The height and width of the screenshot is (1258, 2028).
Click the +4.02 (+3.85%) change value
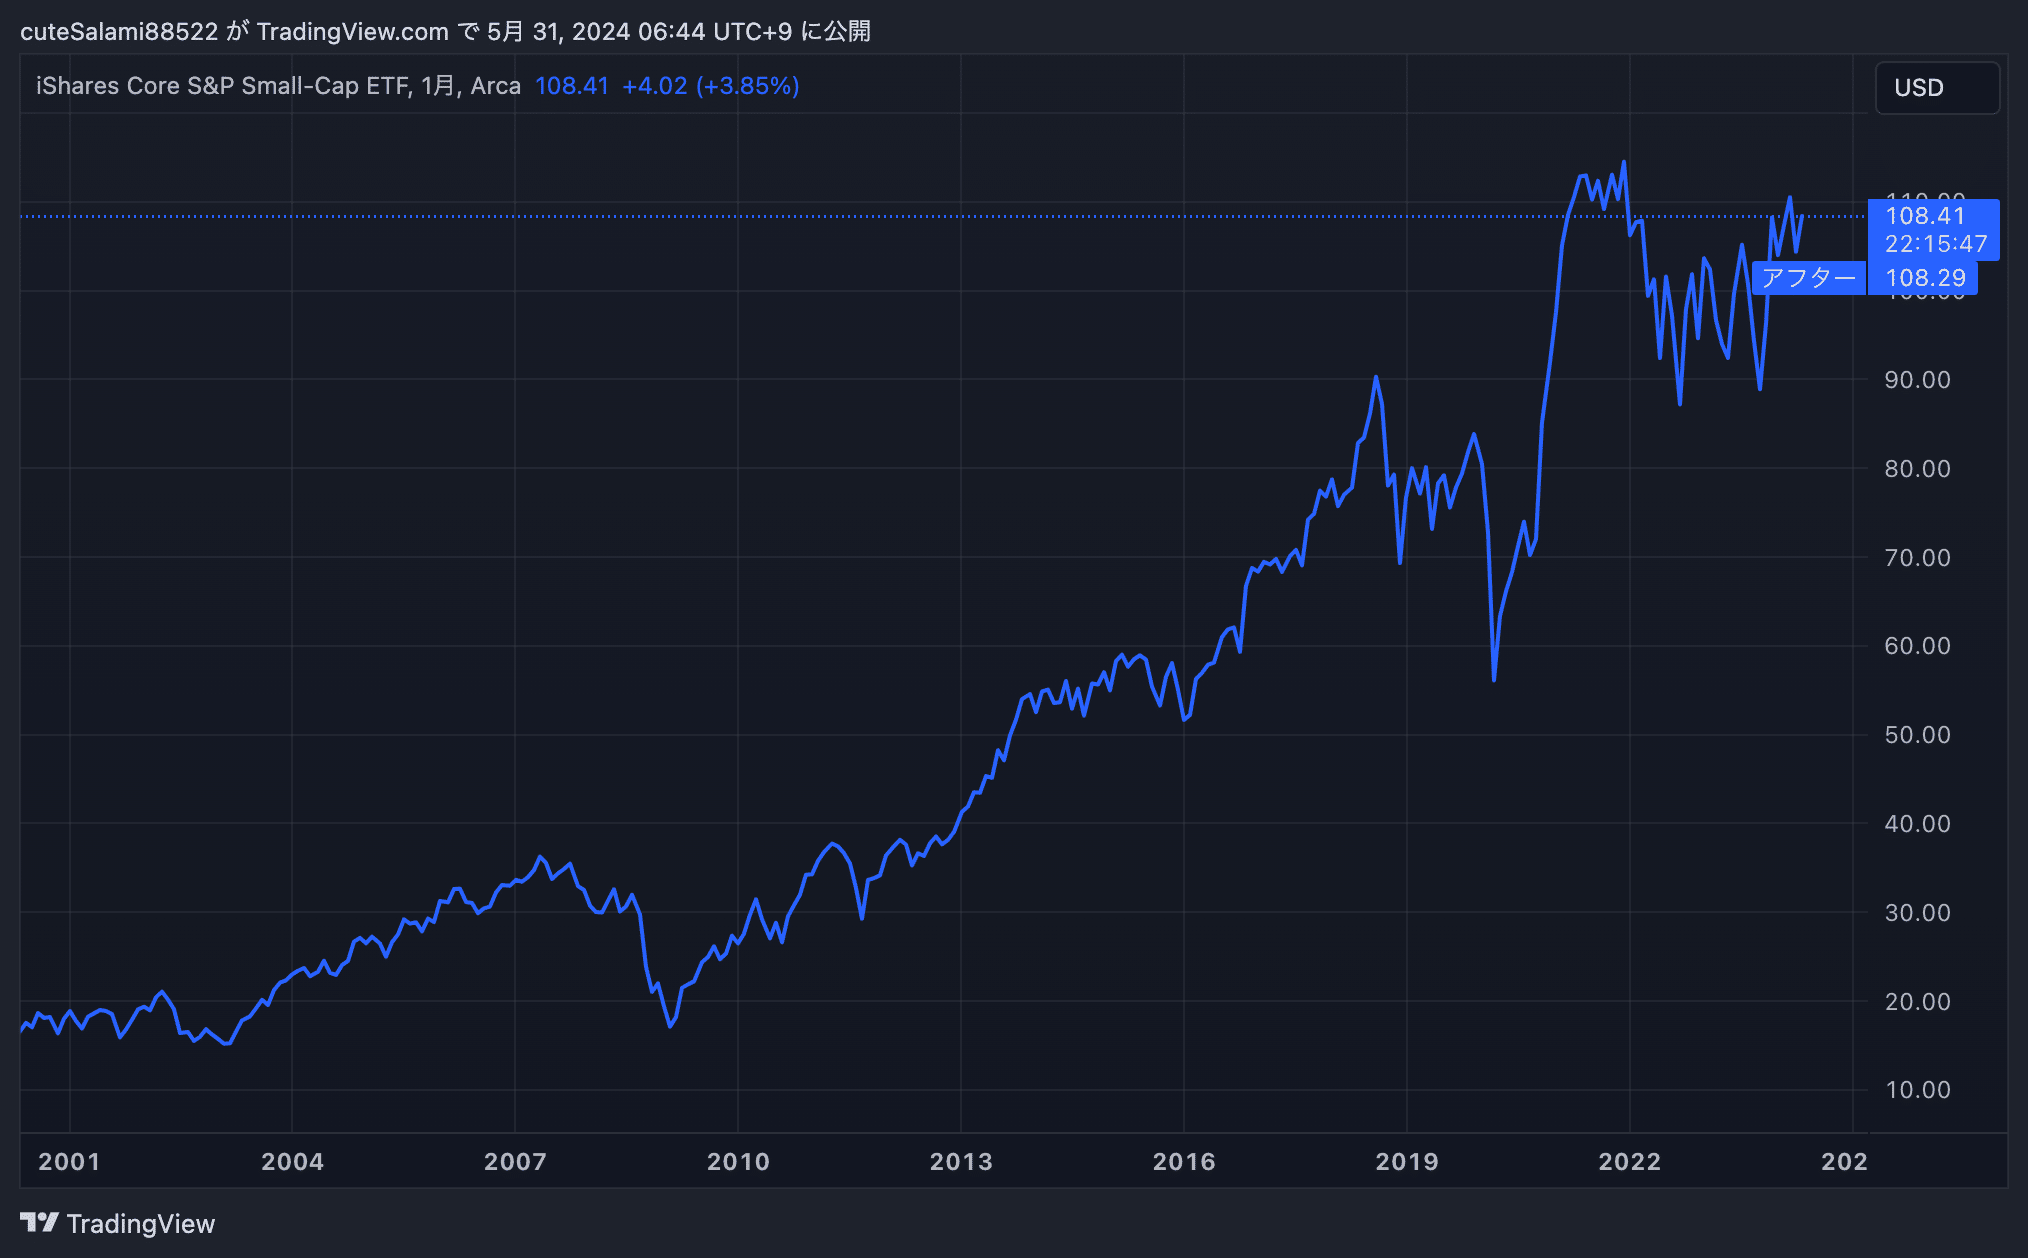click(x=711, y=86)
